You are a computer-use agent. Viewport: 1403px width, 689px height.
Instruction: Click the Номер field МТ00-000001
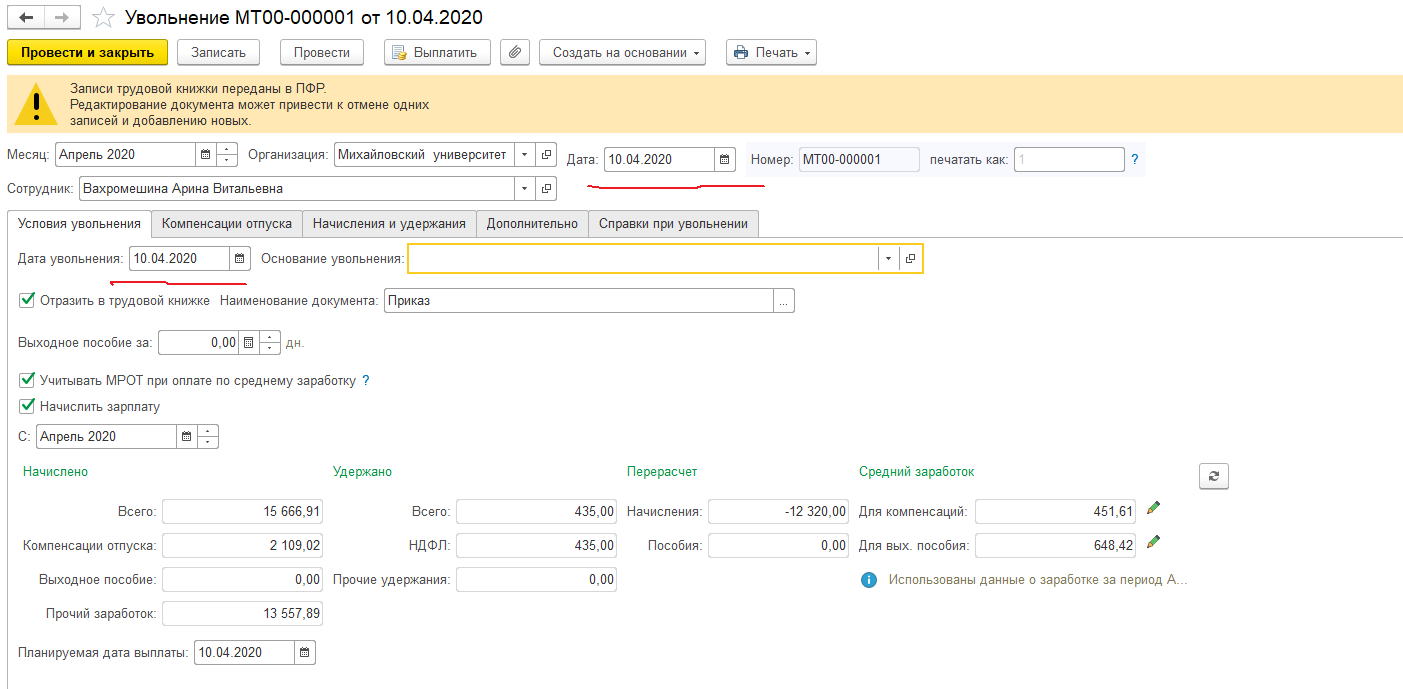(x=859, y=159)
